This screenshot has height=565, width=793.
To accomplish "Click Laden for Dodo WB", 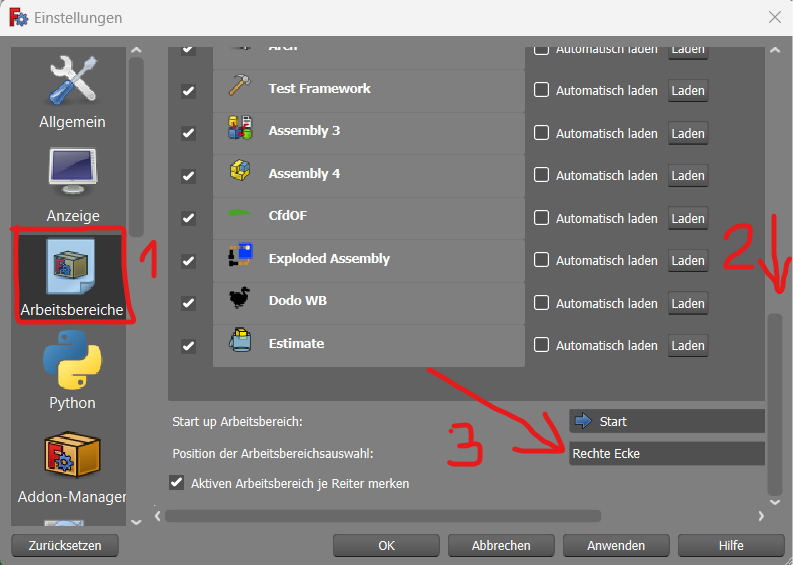I will pyautogui.click(x=688, y=303).
